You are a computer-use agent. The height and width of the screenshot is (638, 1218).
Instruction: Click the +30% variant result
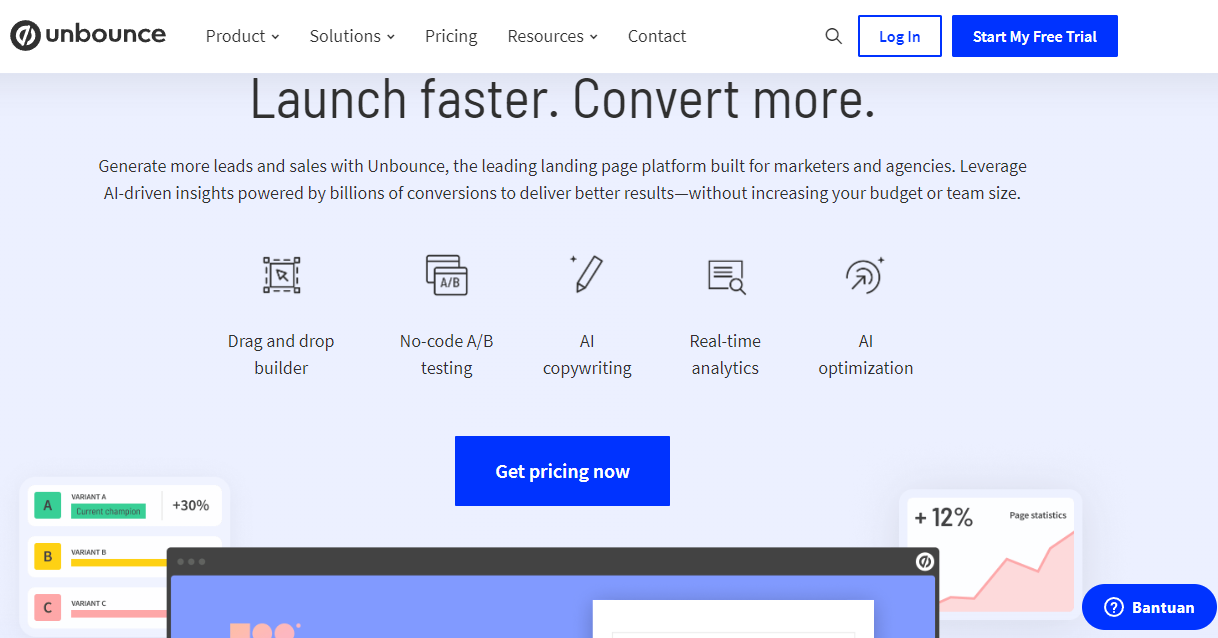[190, 505]
